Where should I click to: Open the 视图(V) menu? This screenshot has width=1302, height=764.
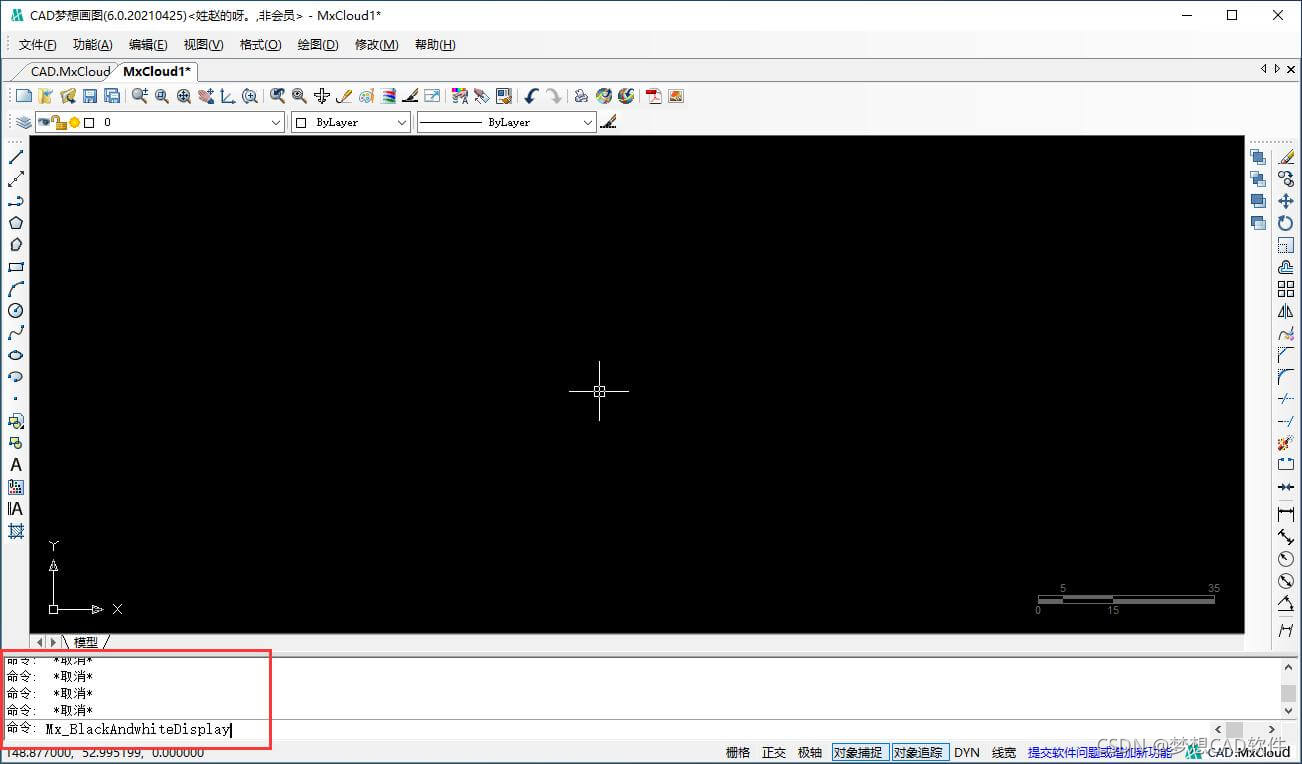click(x=204, y=45)
